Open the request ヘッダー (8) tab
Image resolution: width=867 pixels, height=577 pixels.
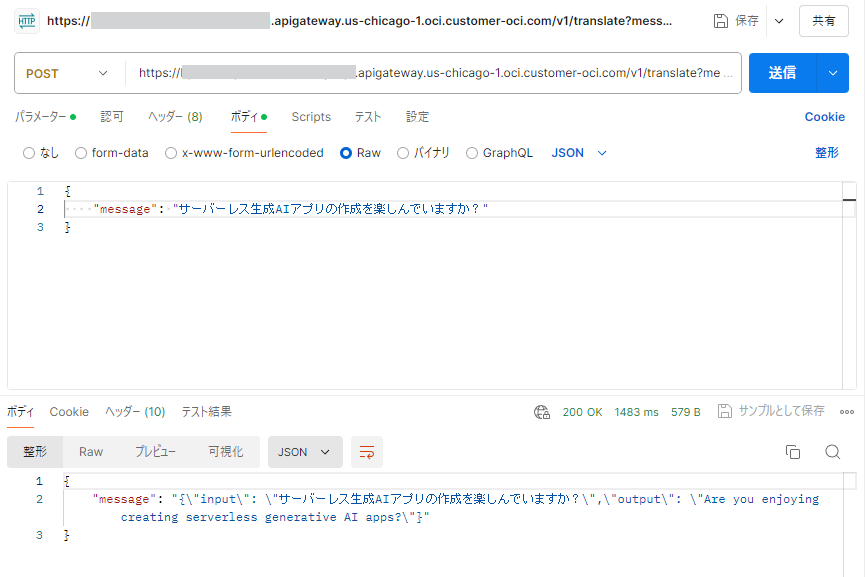pyautogui.click(x=175, y=117)
